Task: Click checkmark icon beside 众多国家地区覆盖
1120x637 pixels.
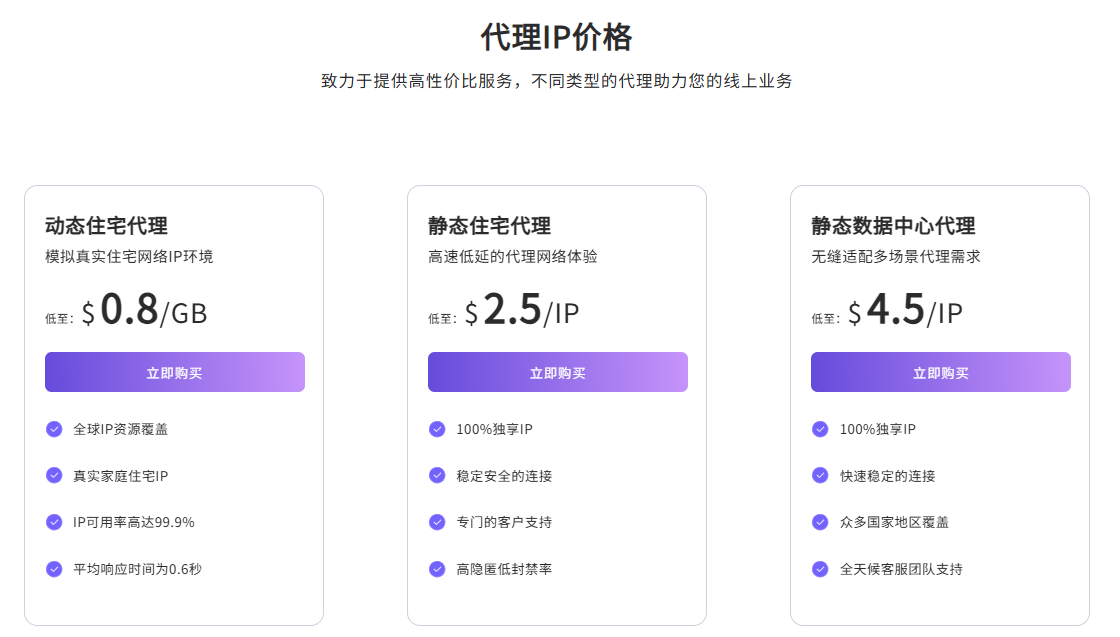Action: pos(820,522)
